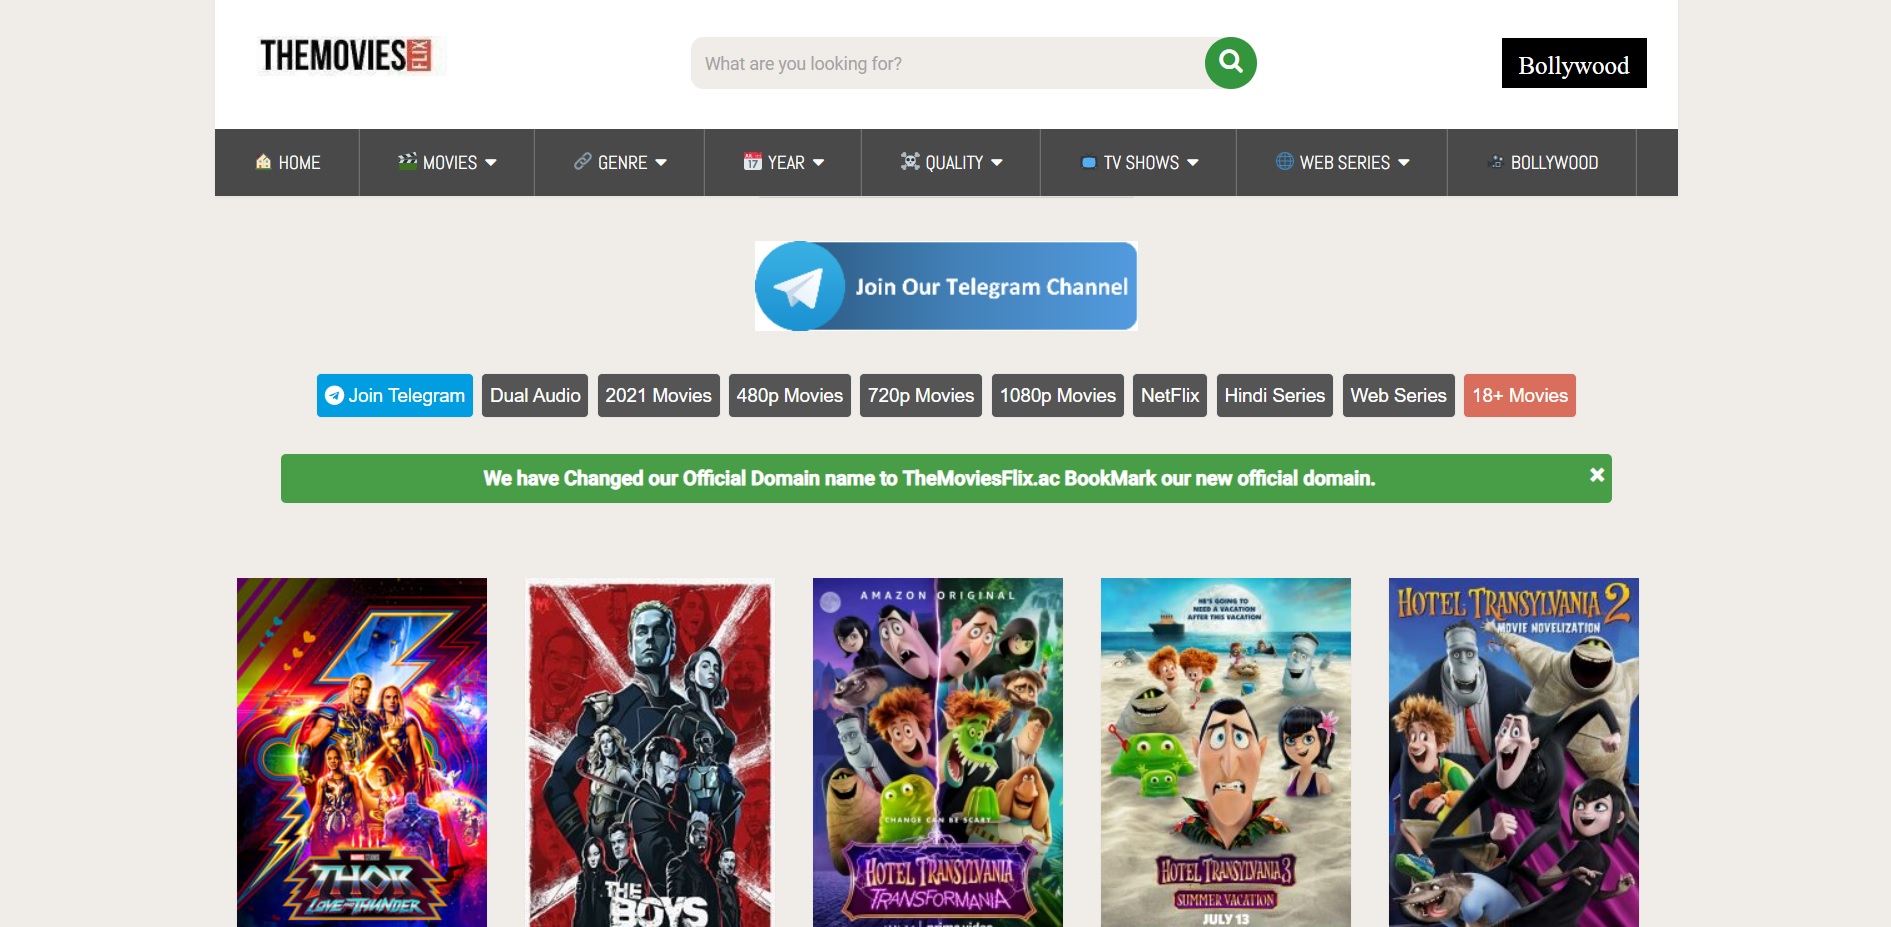Select the 1080p Movies tag

1058,395
